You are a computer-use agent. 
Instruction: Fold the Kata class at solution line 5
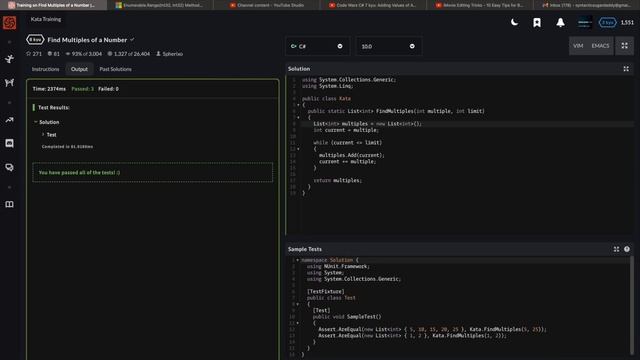298,105
